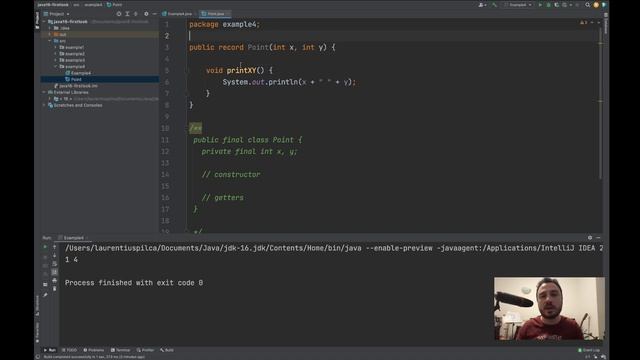Image resolution: width=640 pixels, height=360 pixels.
Task: Toggle soft-wrap in Run console
Action: [54, 264]
